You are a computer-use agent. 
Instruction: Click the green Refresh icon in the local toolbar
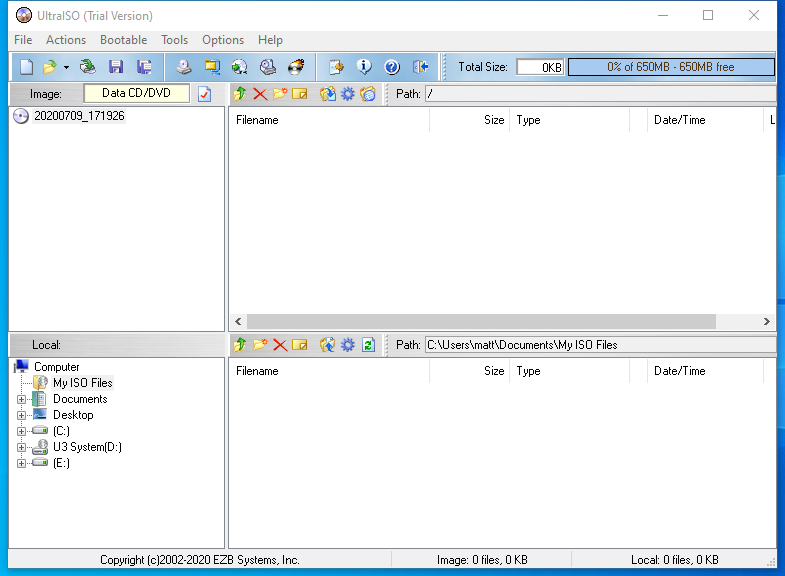[x=368, y=344]
